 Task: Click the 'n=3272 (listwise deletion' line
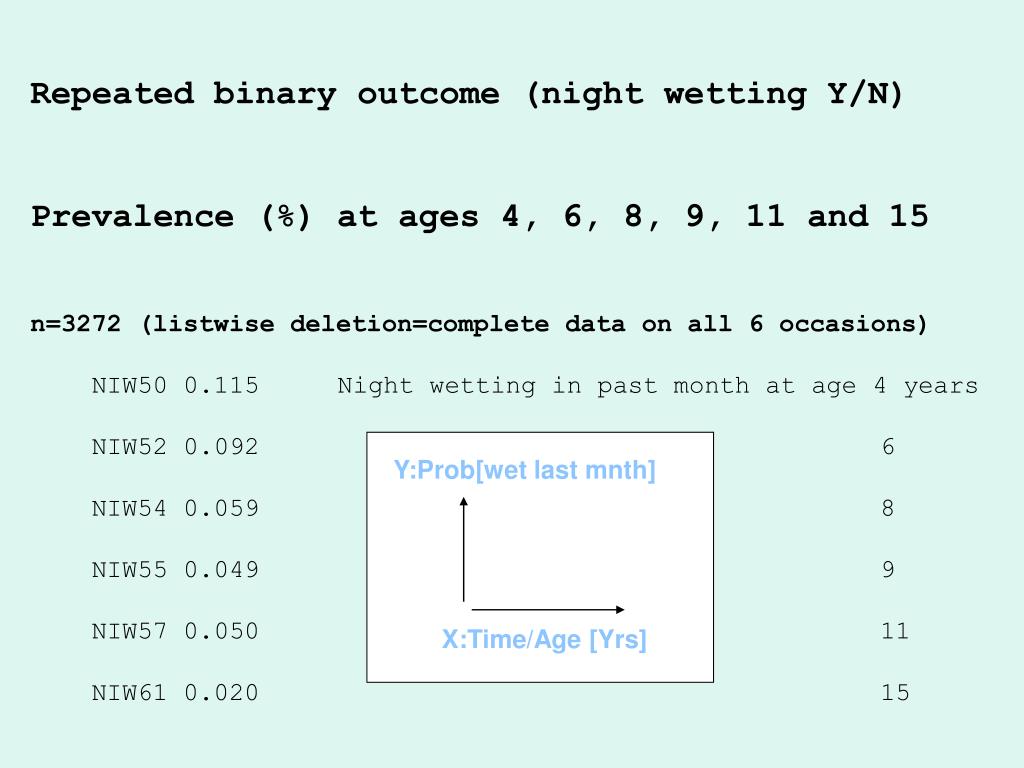[479, 325]
